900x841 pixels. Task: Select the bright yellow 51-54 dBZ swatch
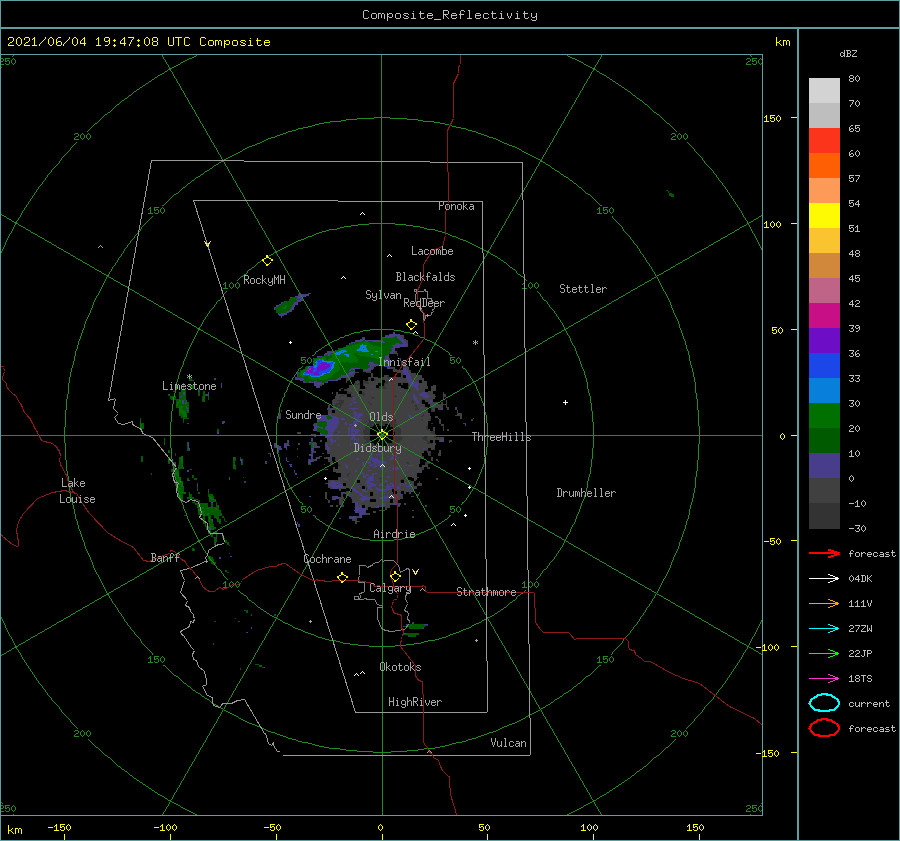click(x=824, y=216)
